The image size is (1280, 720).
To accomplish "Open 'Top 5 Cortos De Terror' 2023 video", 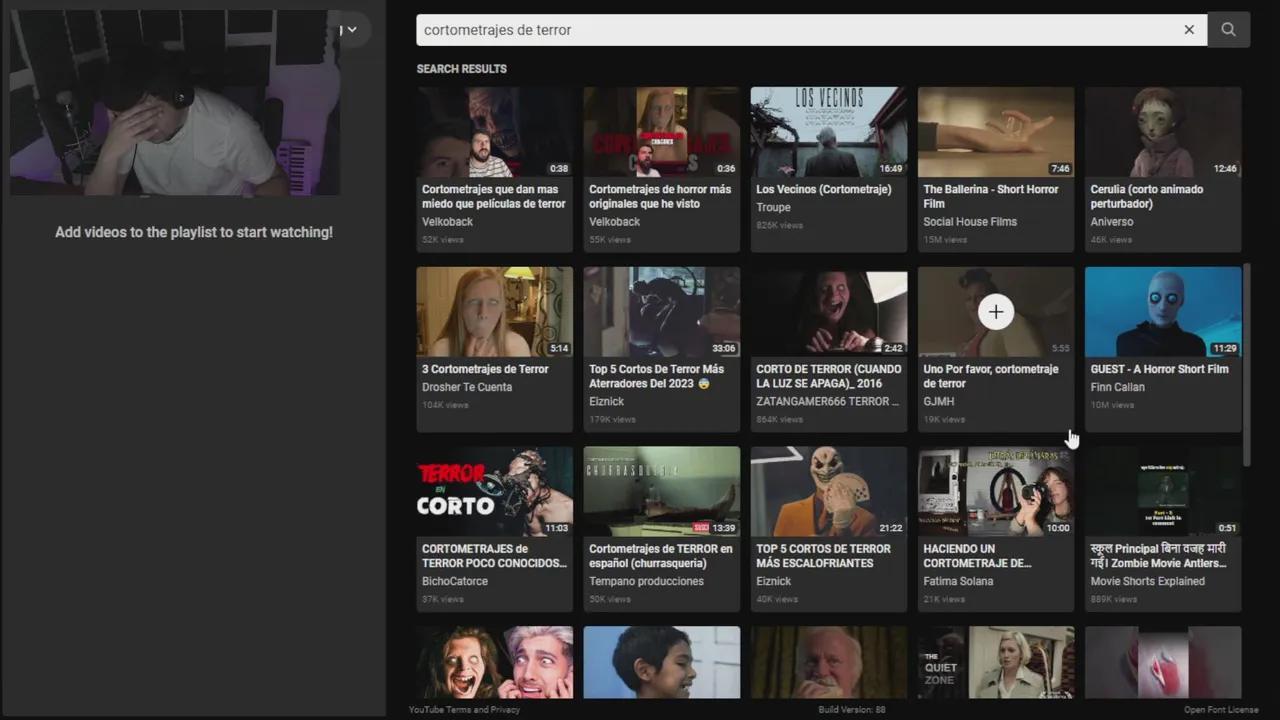I will coord(662,312).
